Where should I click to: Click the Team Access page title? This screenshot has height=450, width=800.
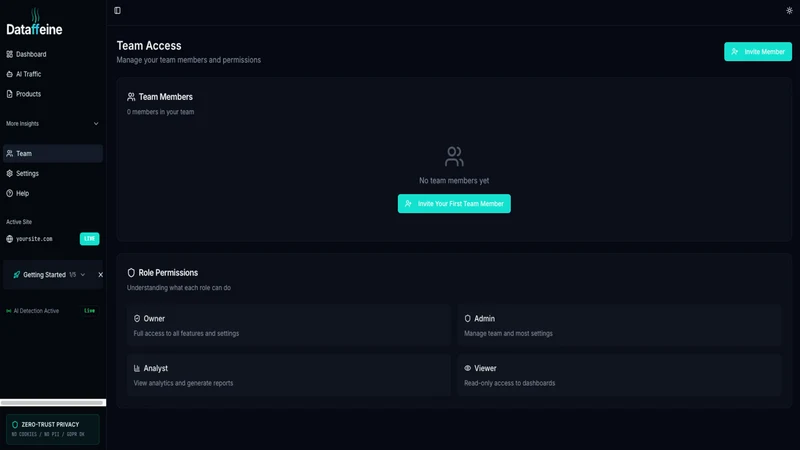coord(149,46)
